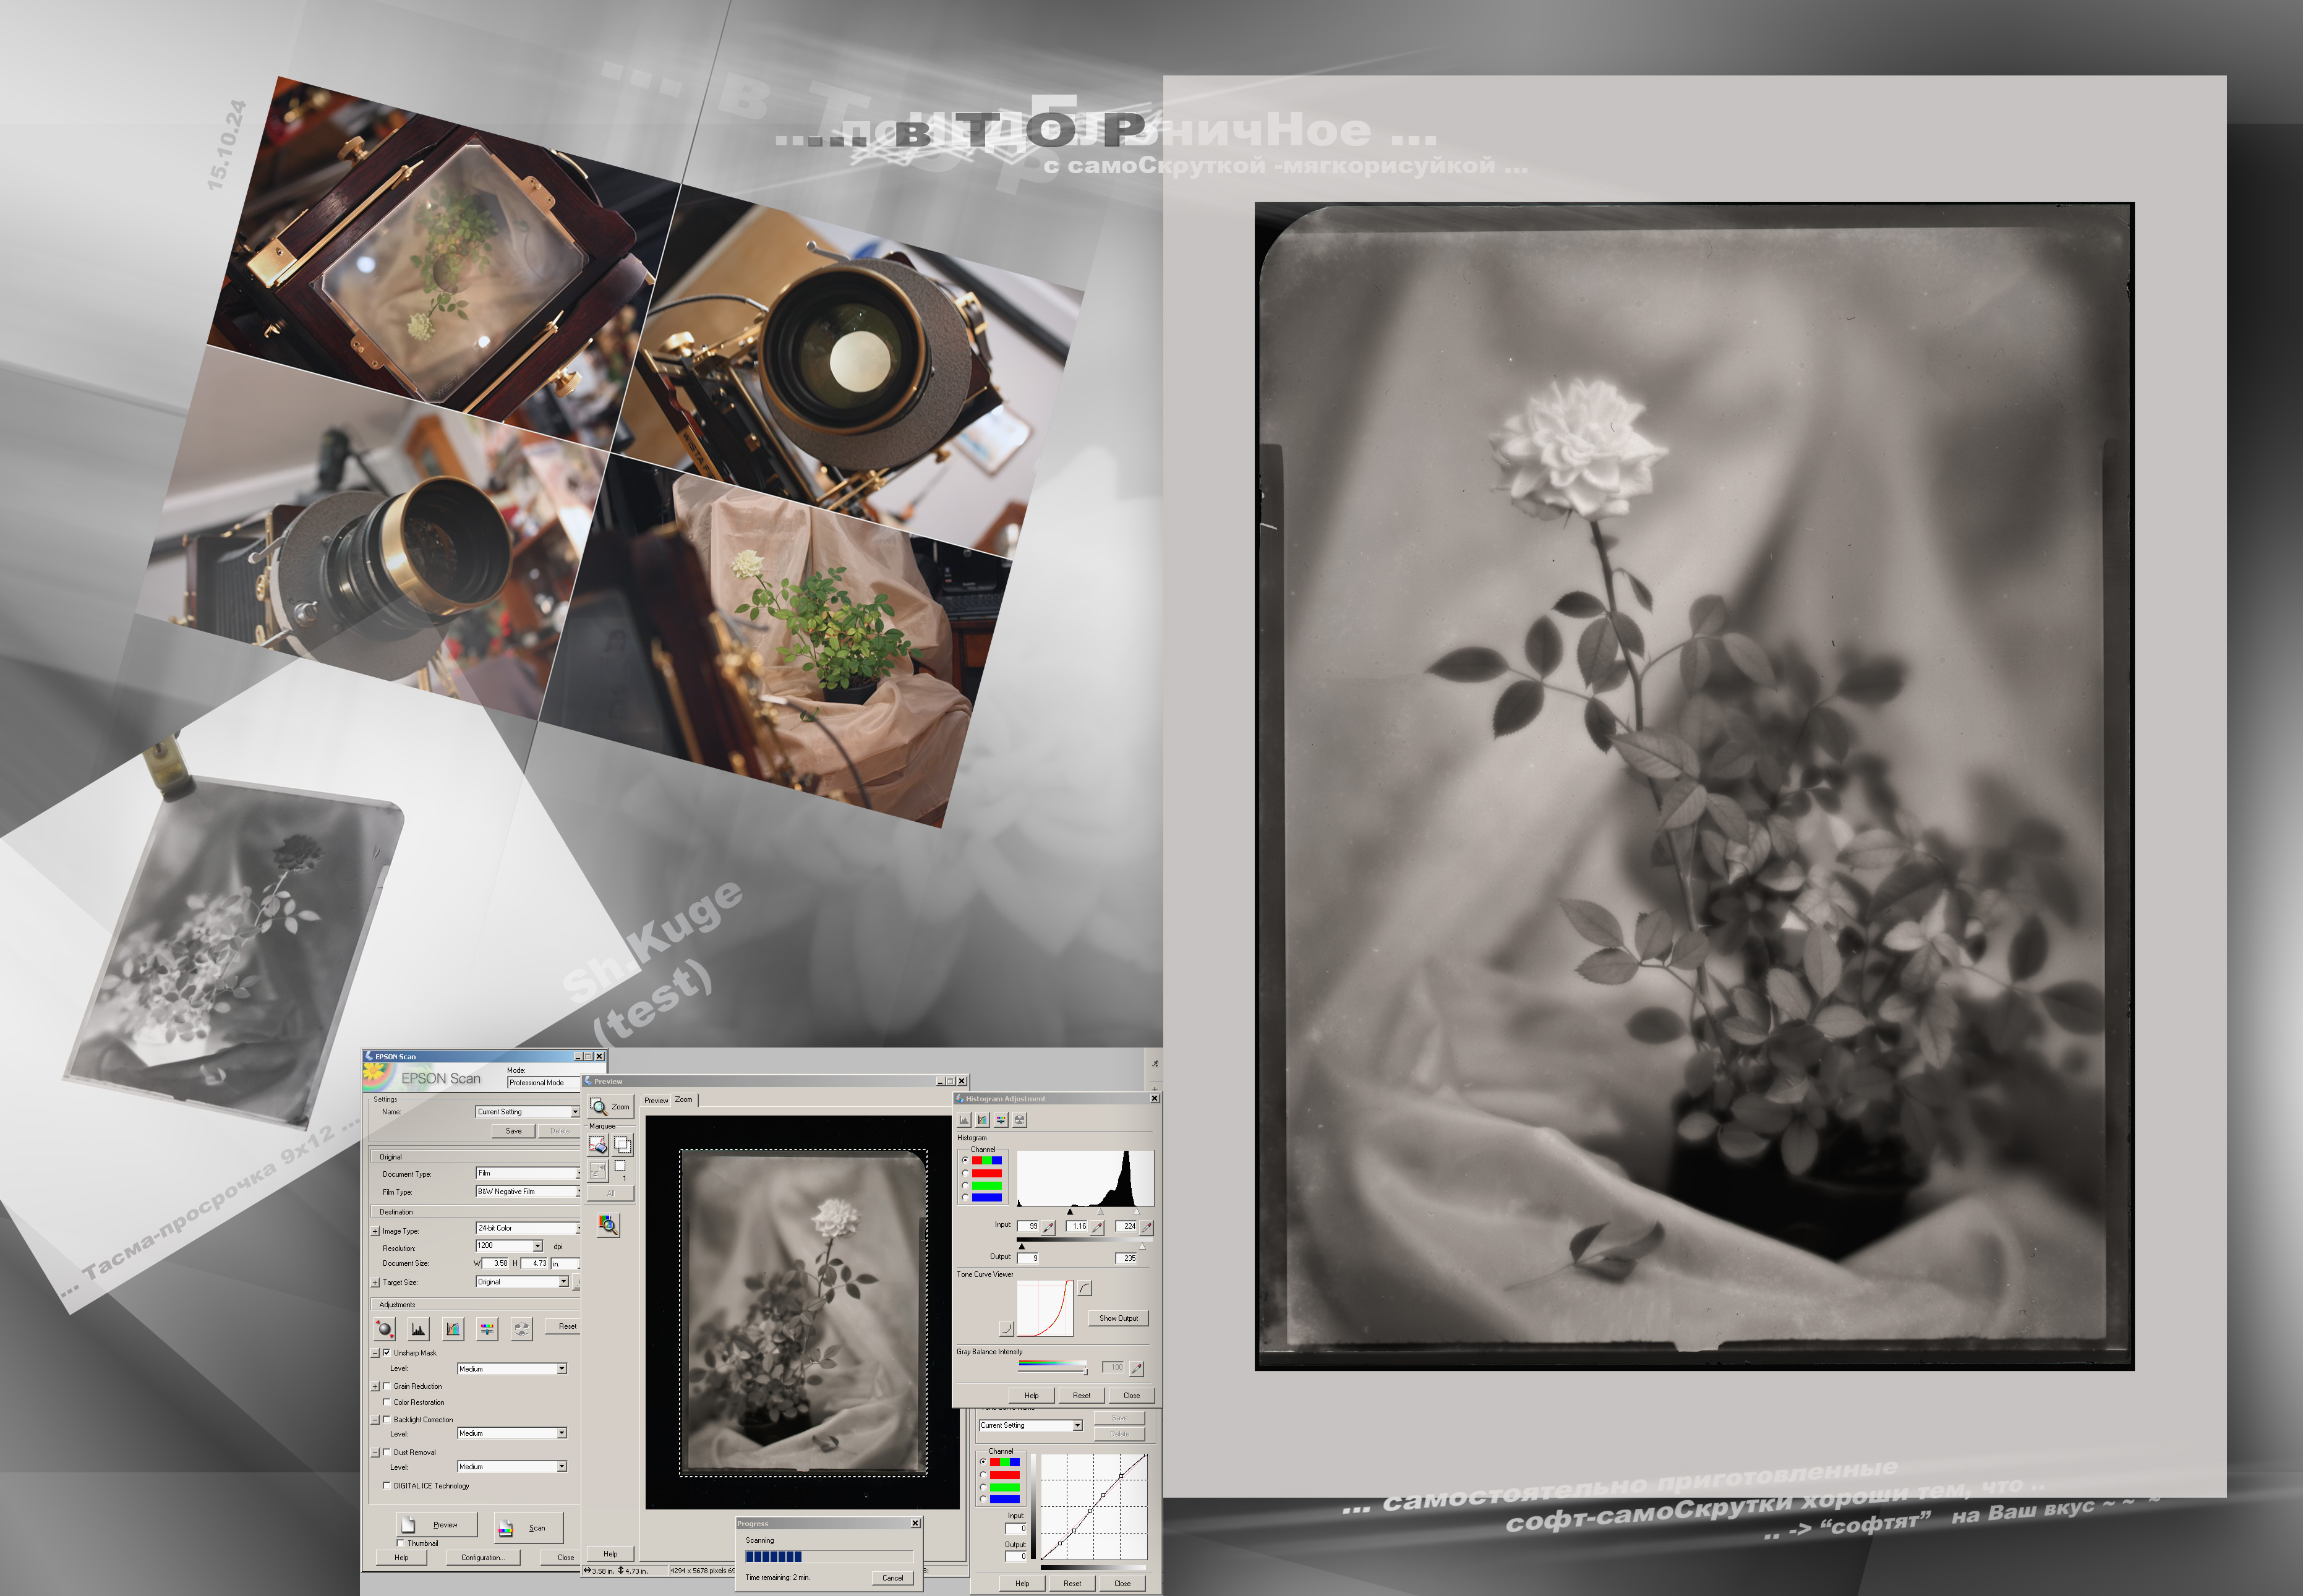Screen dimensions: 2303x1596
Task: Click the Gray Balance Intensity eyedropper
Action: coord(1136,1368)
